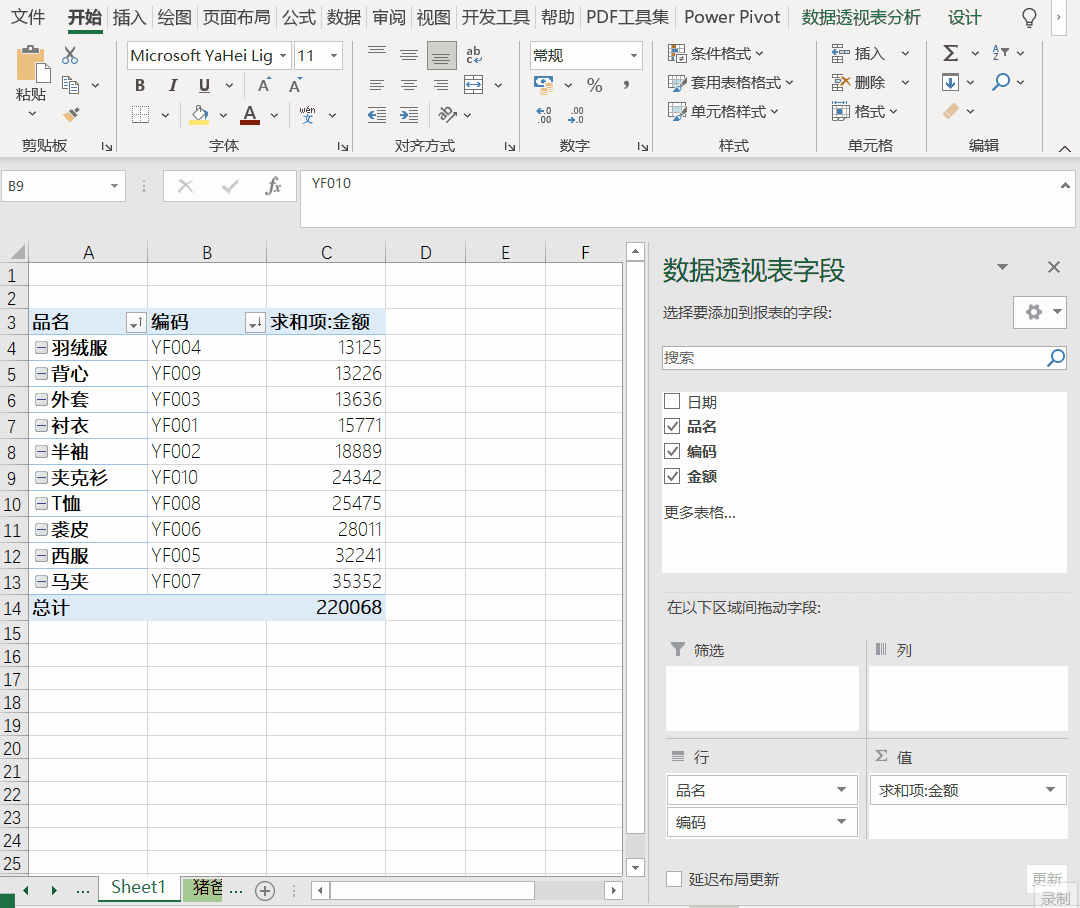Toggle Italic formatting

point(173,85)
